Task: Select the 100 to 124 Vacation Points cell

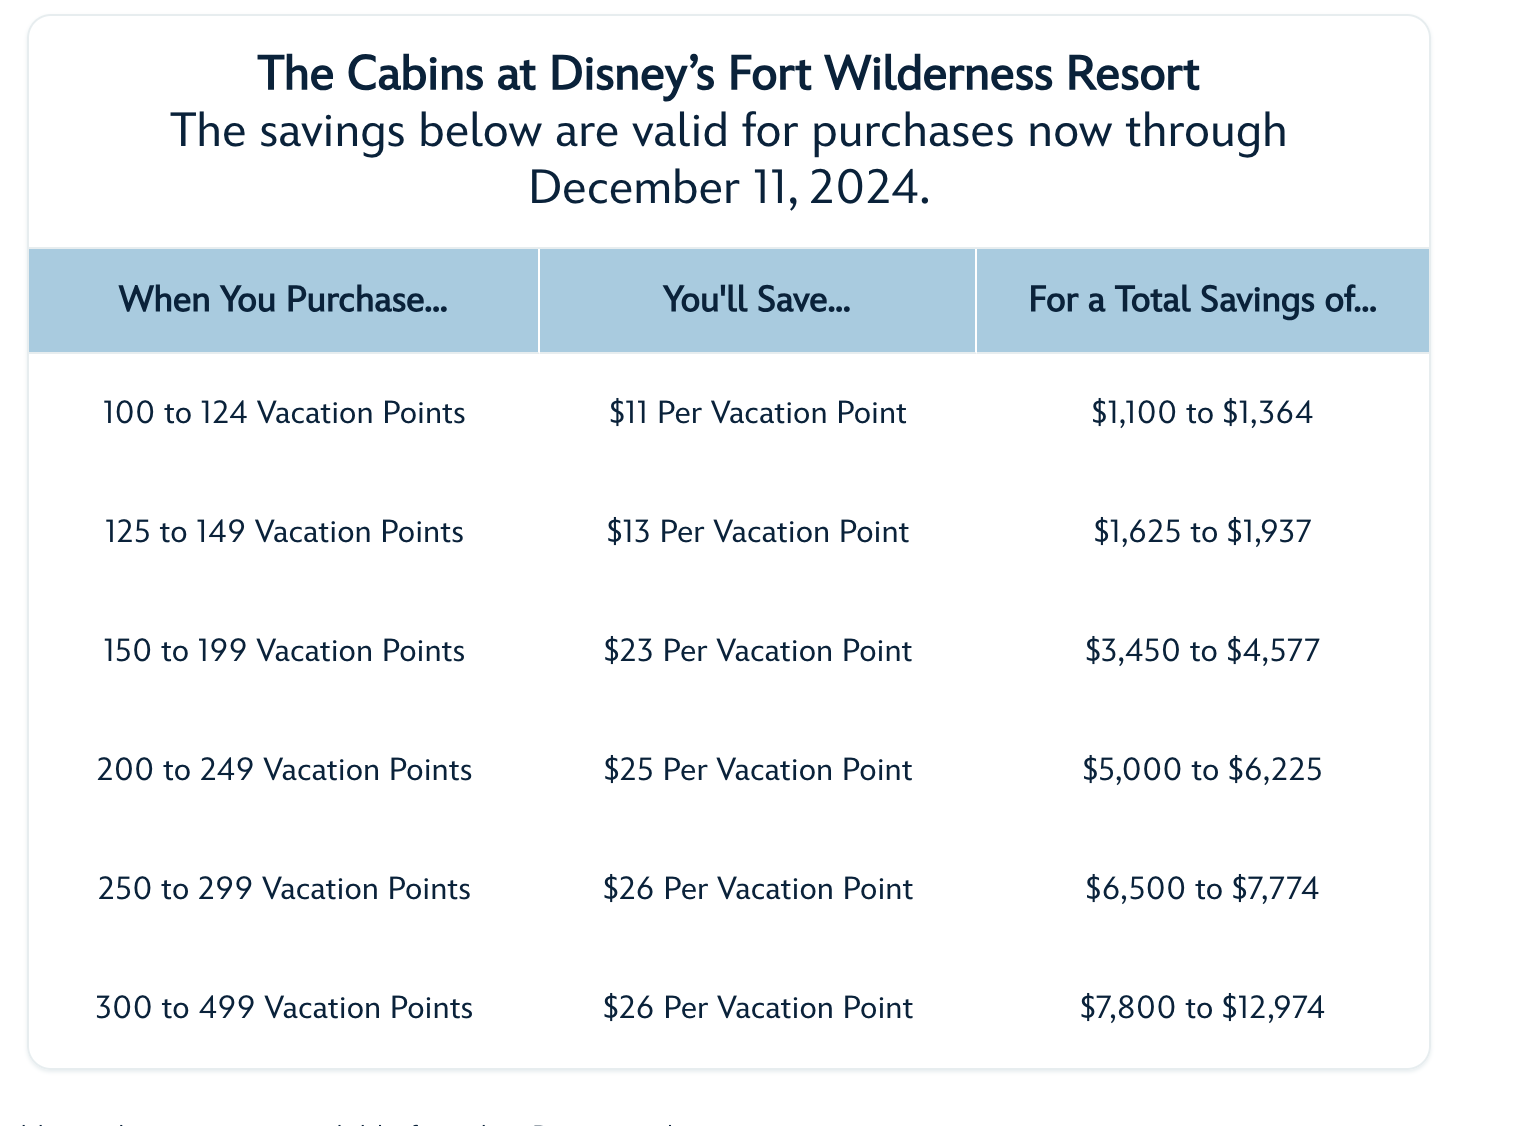Action: click(284, 413)
